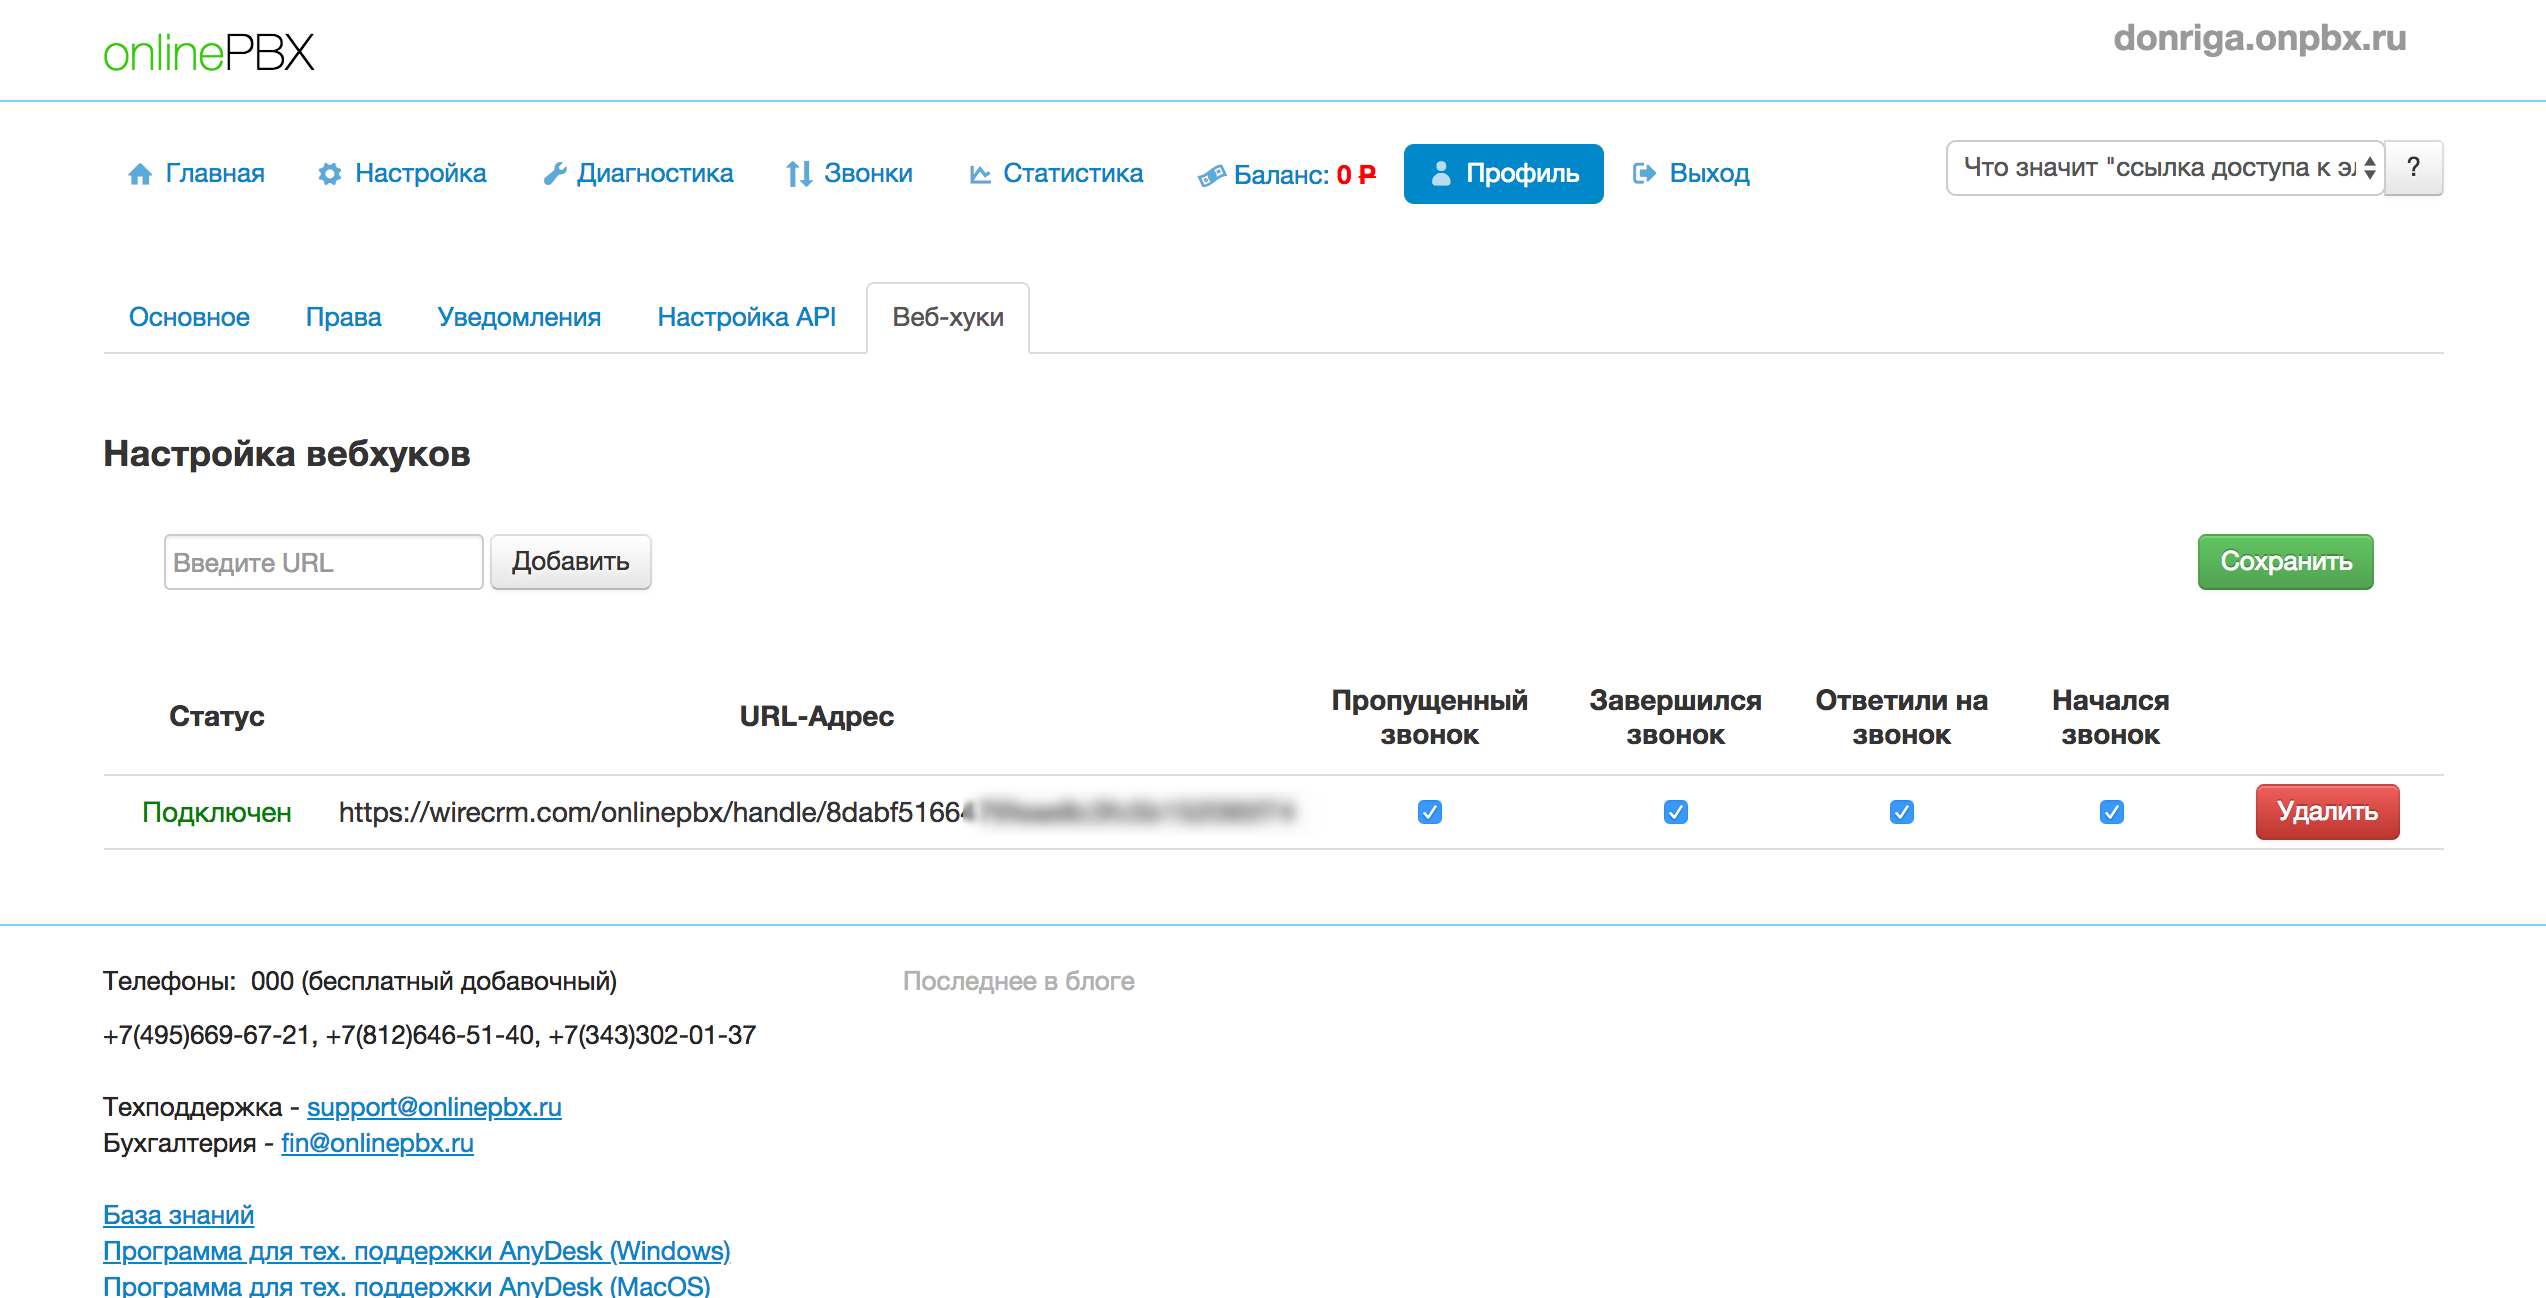Open the Статистика menu item
This screenshot has height=1298, width=2546.
click(1055, 174)
